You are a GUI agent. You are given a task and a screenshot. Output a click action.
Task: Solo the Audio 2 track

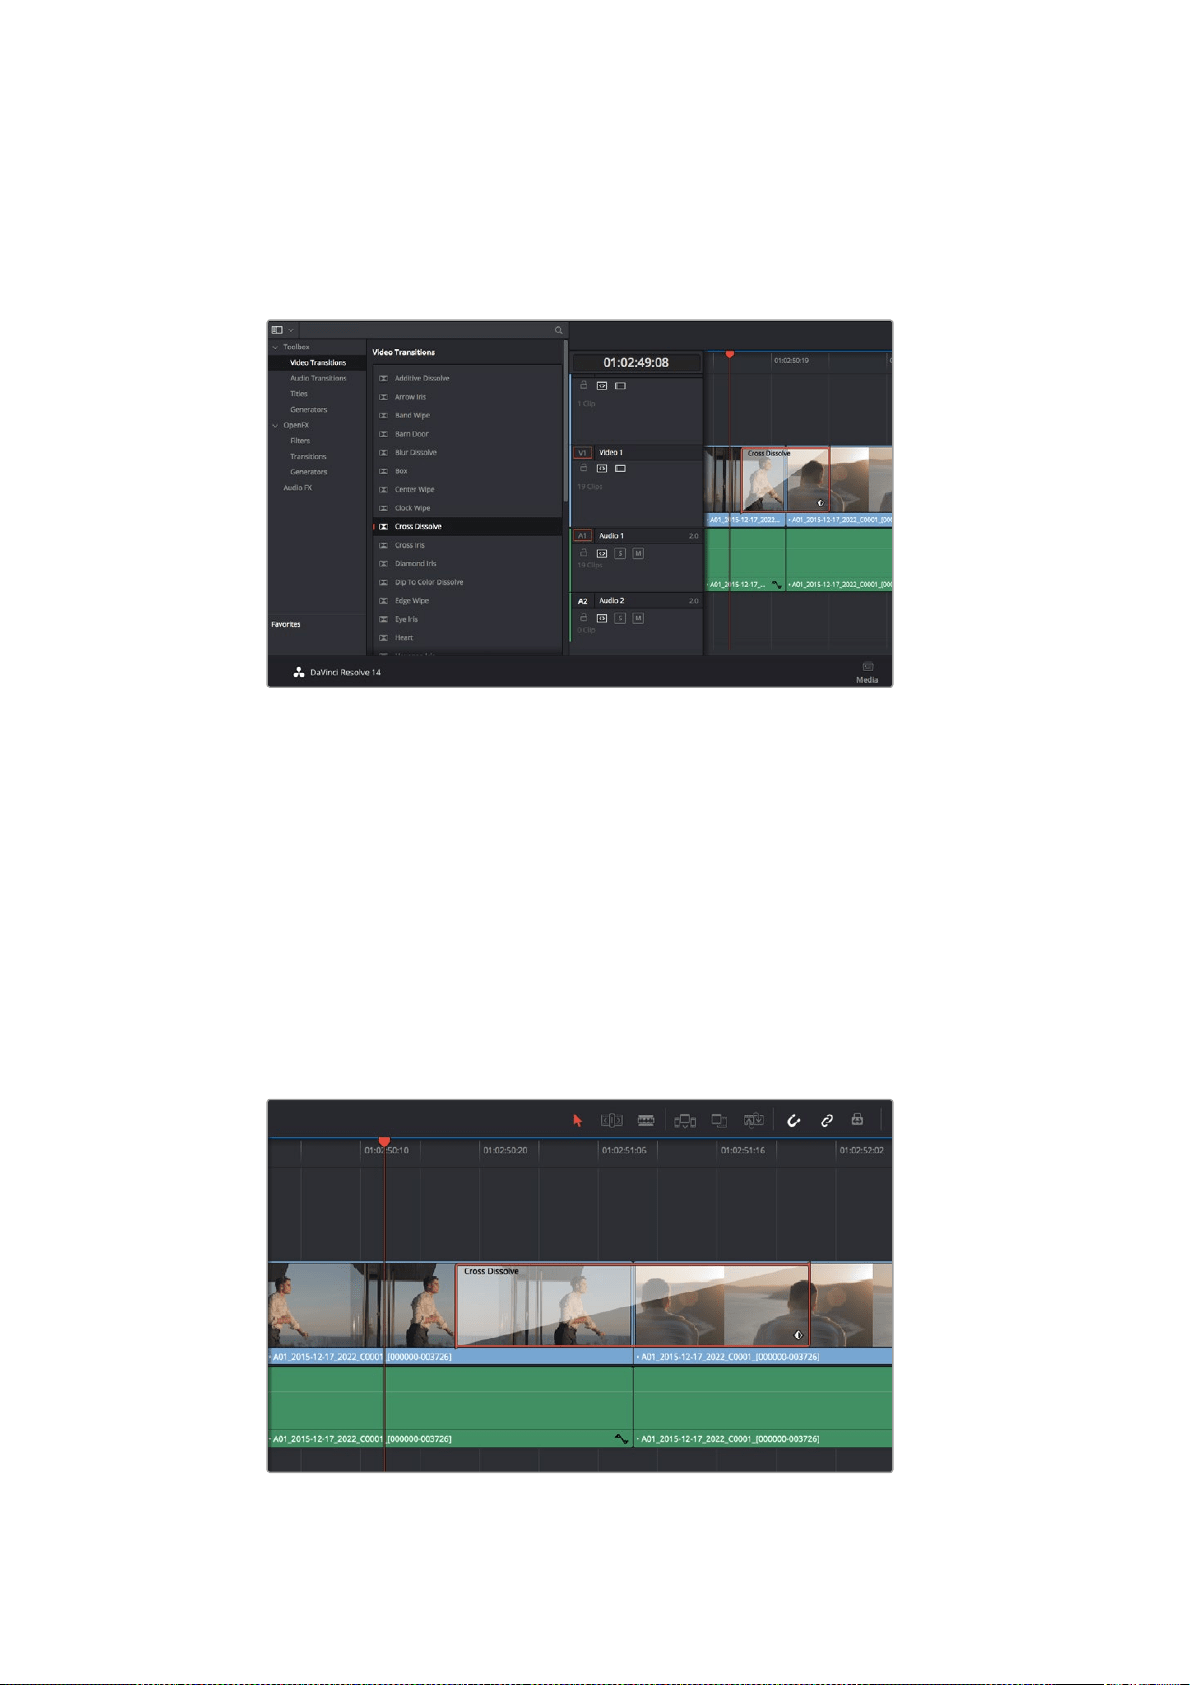pos(620,618)
